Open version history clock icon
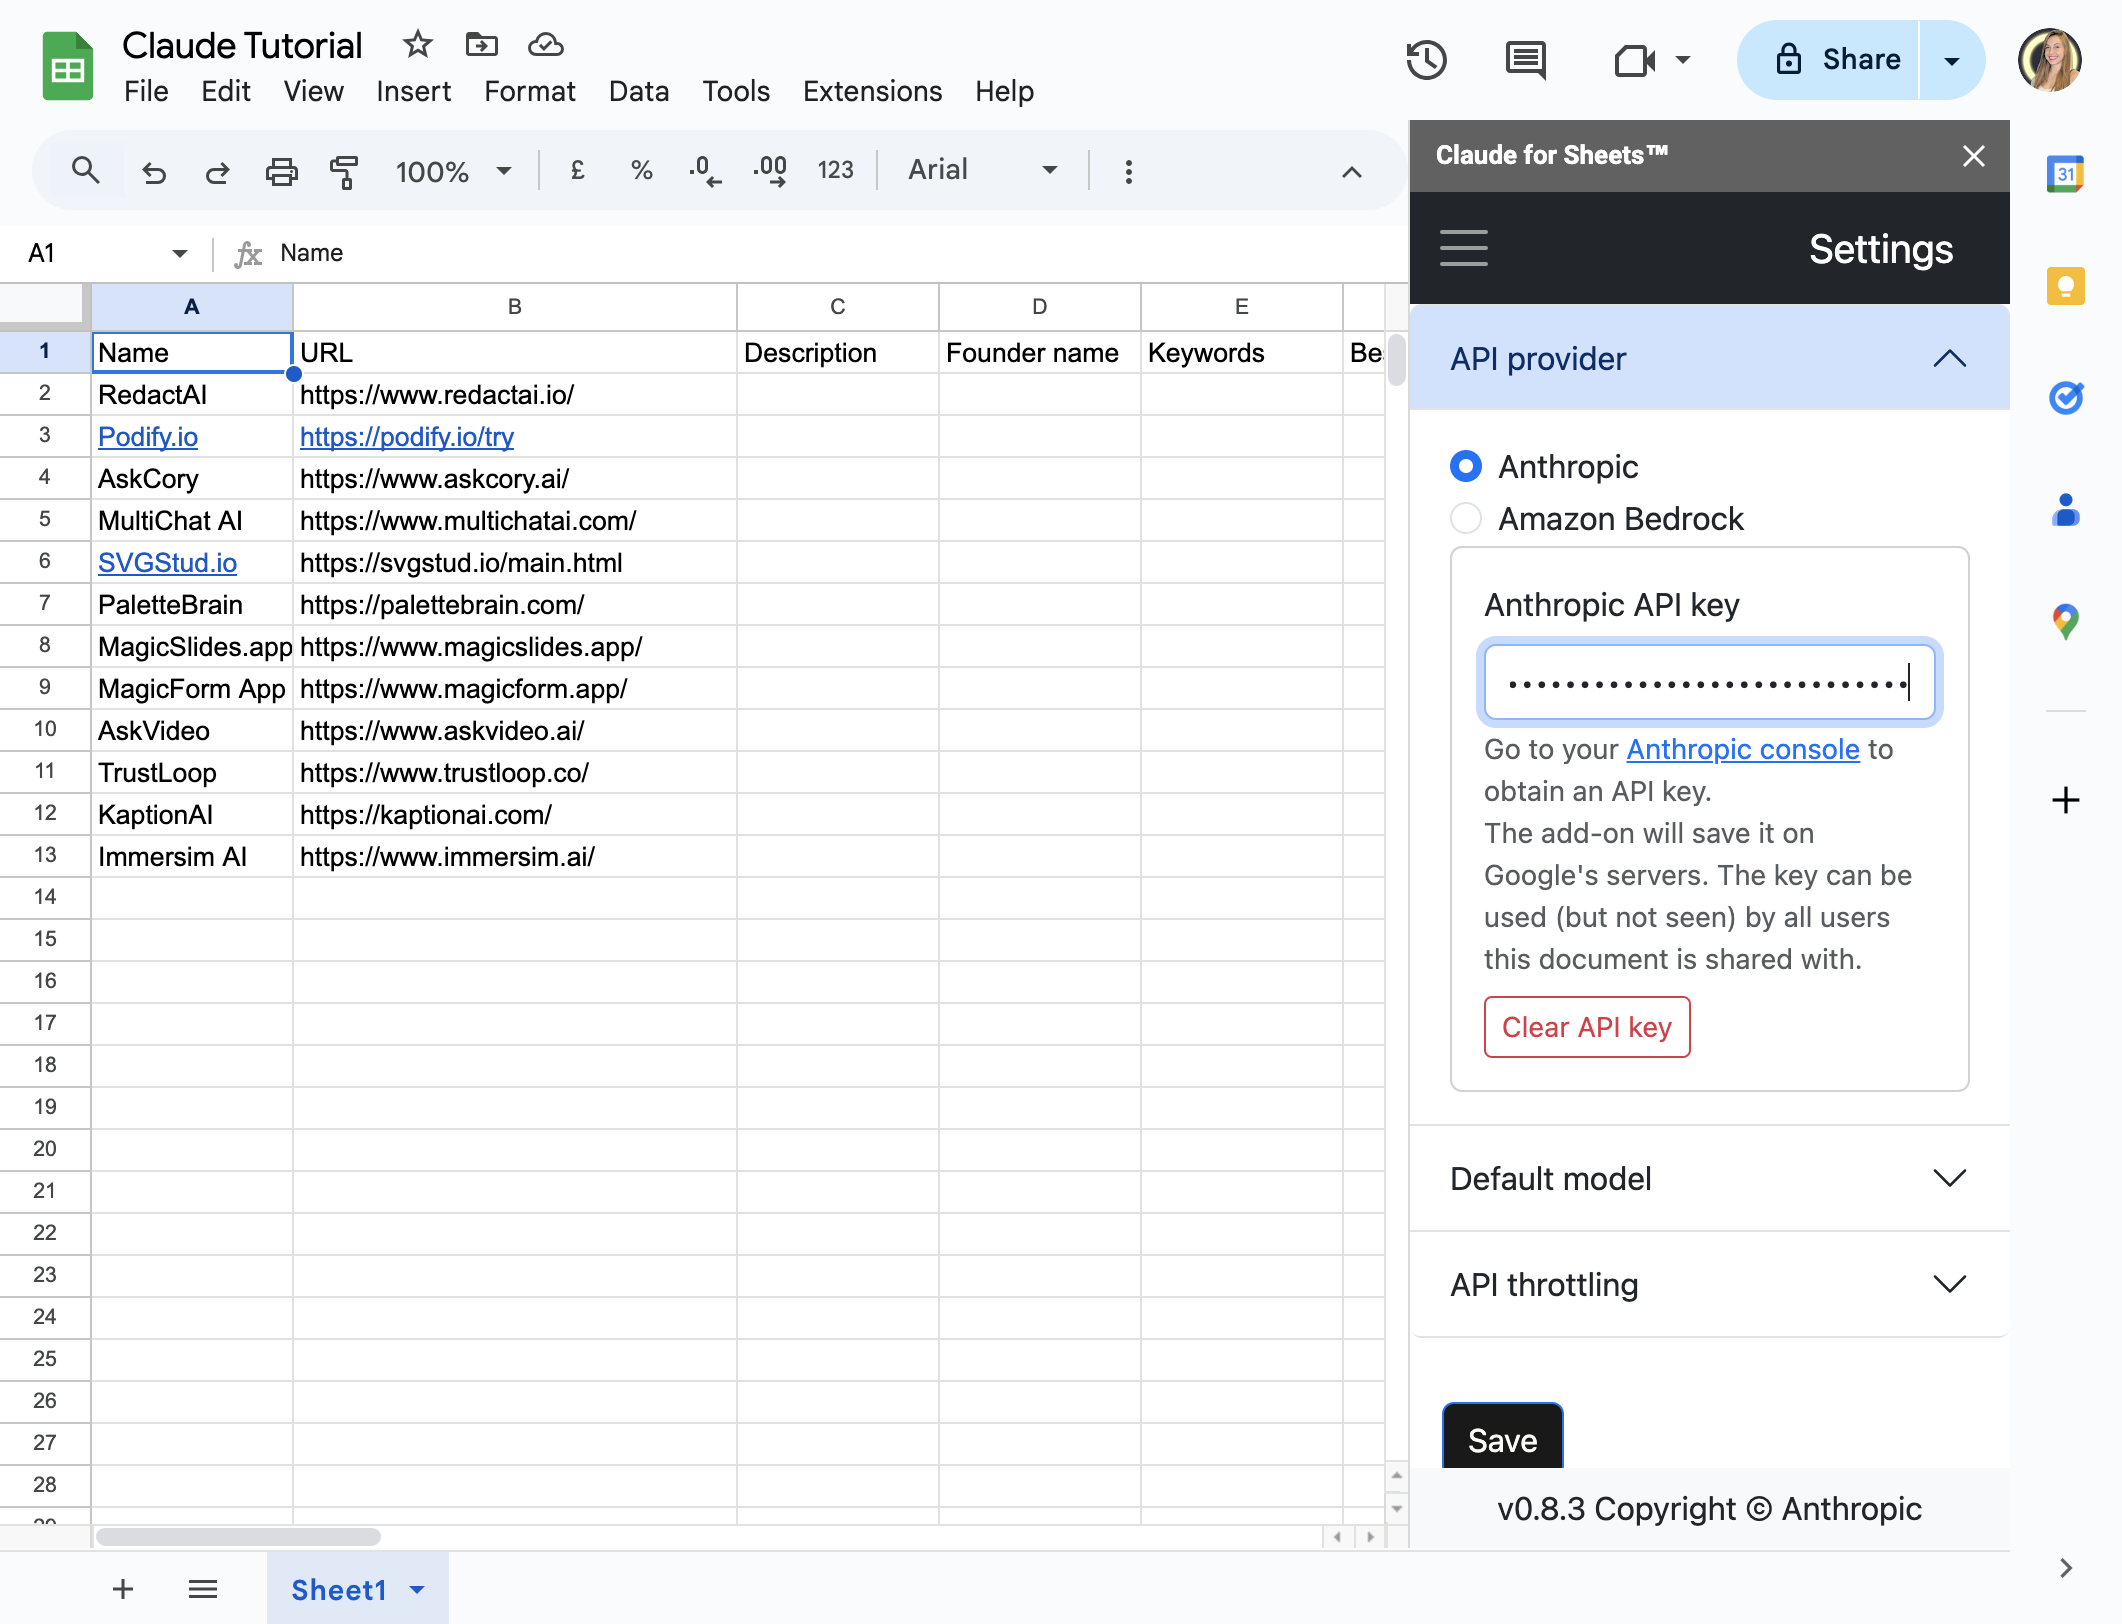Screen dimensions: 2122x1624 pos(1426,60)
